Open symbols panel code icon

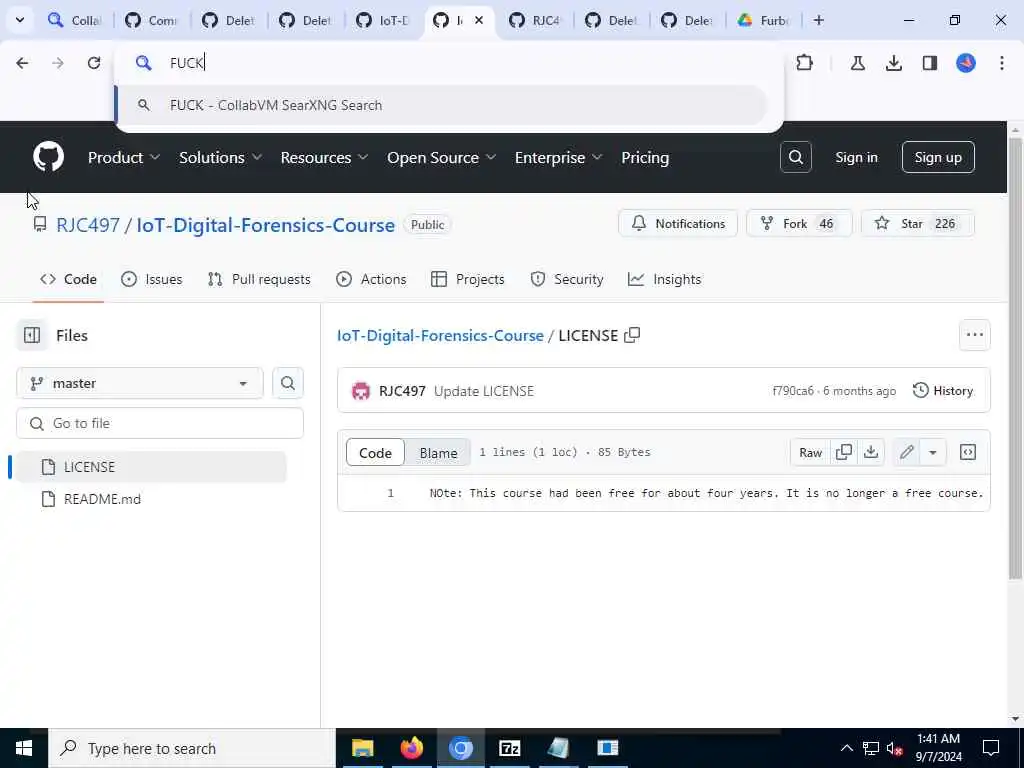968,452
